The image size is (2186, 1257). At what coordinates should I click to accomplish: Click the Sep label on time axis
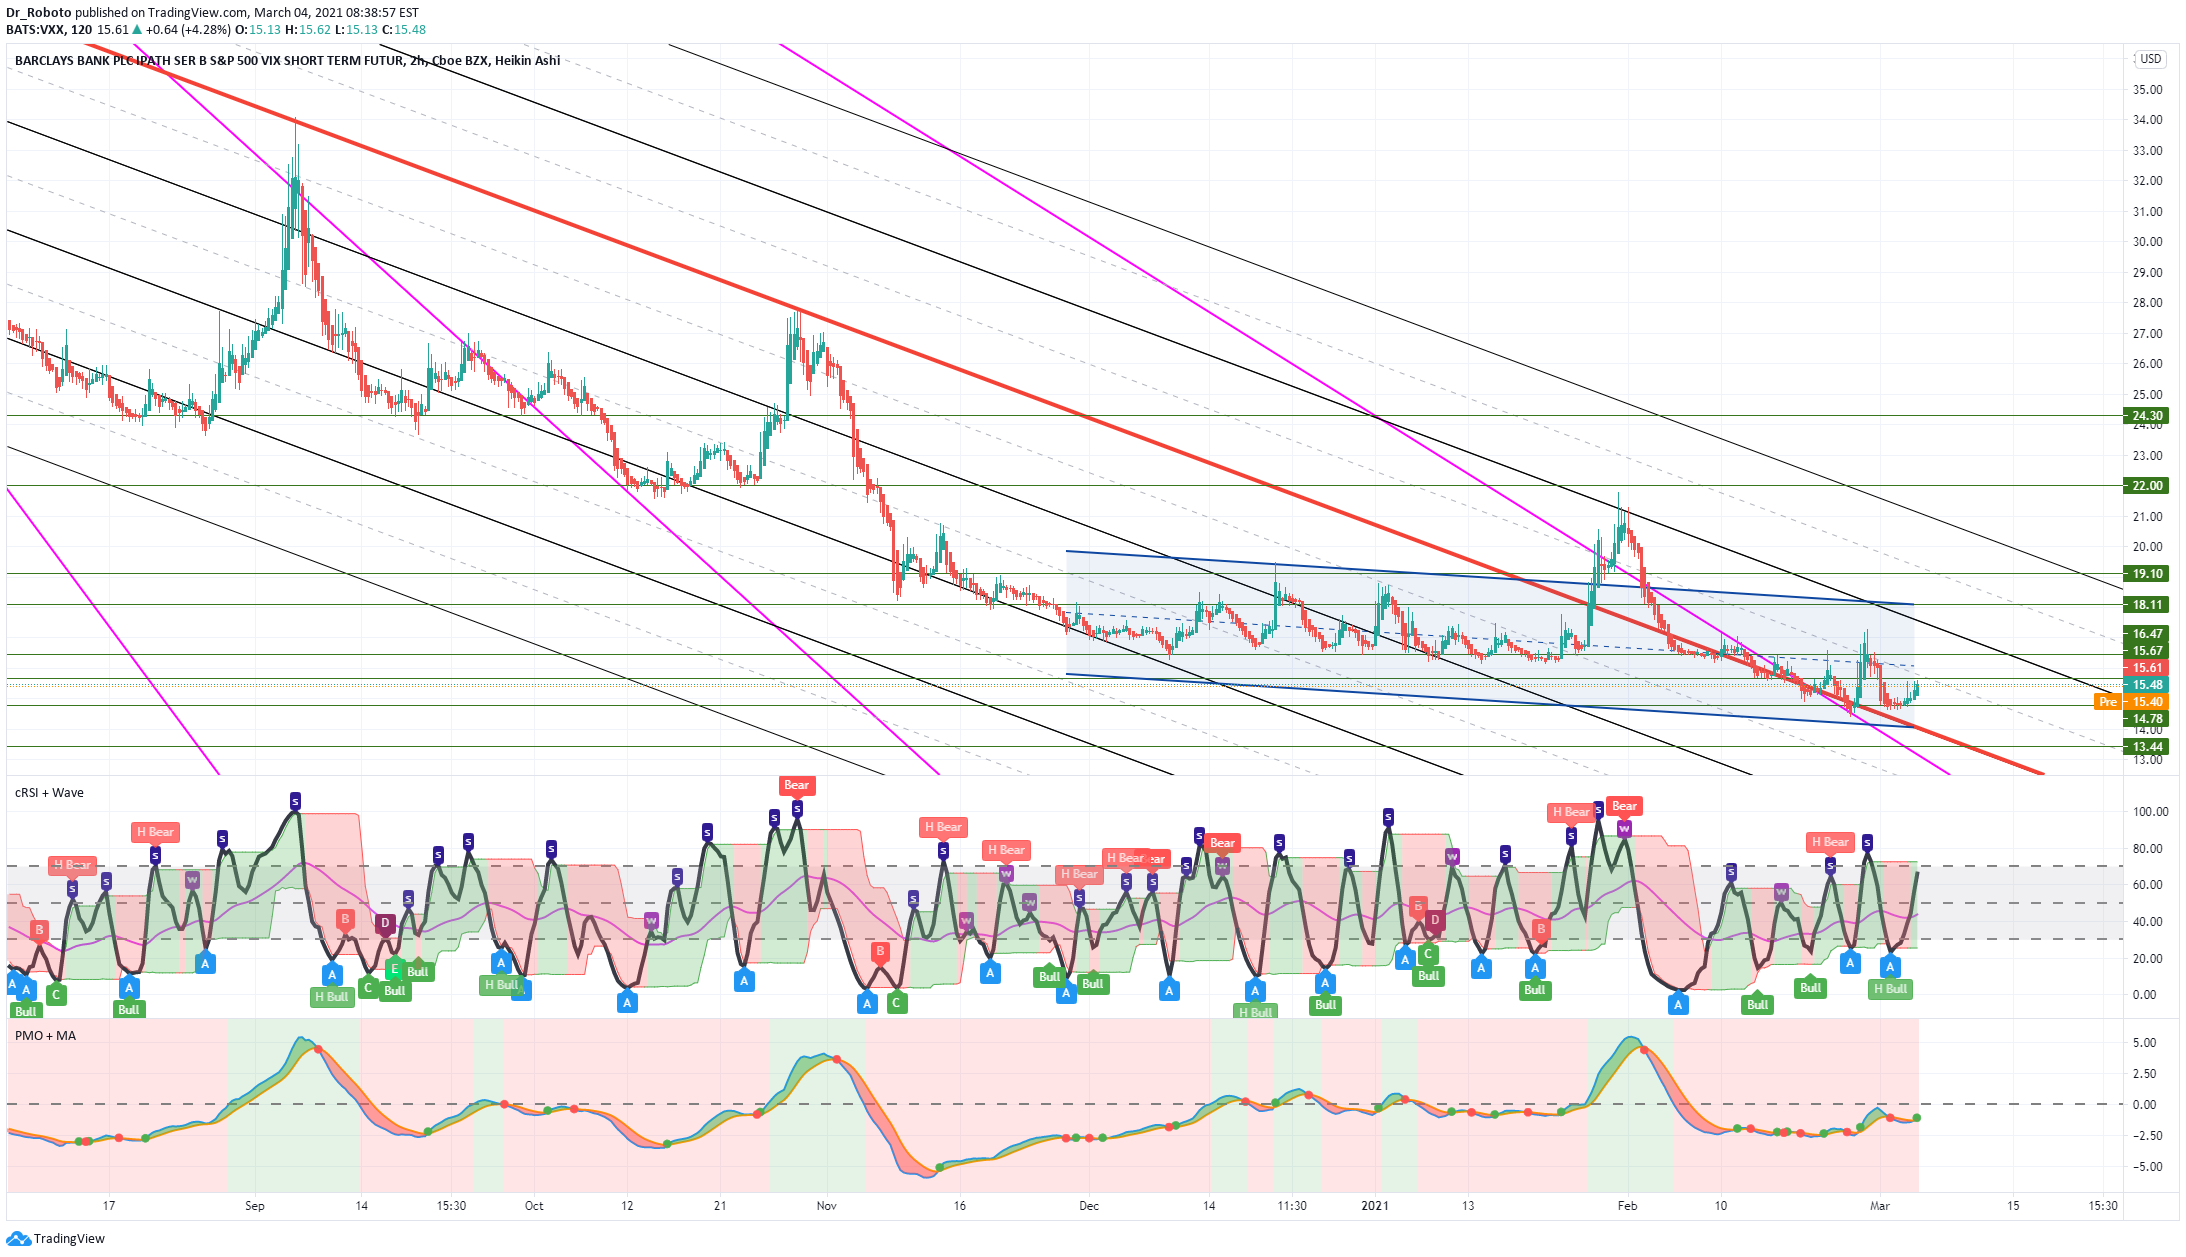coord(255,1206)
